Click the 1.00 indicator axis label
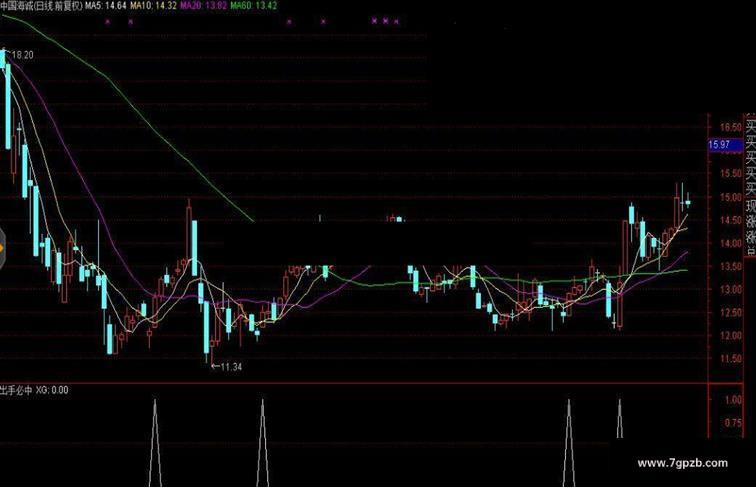Viewport: 756px width, 487px height. [733, 400]
